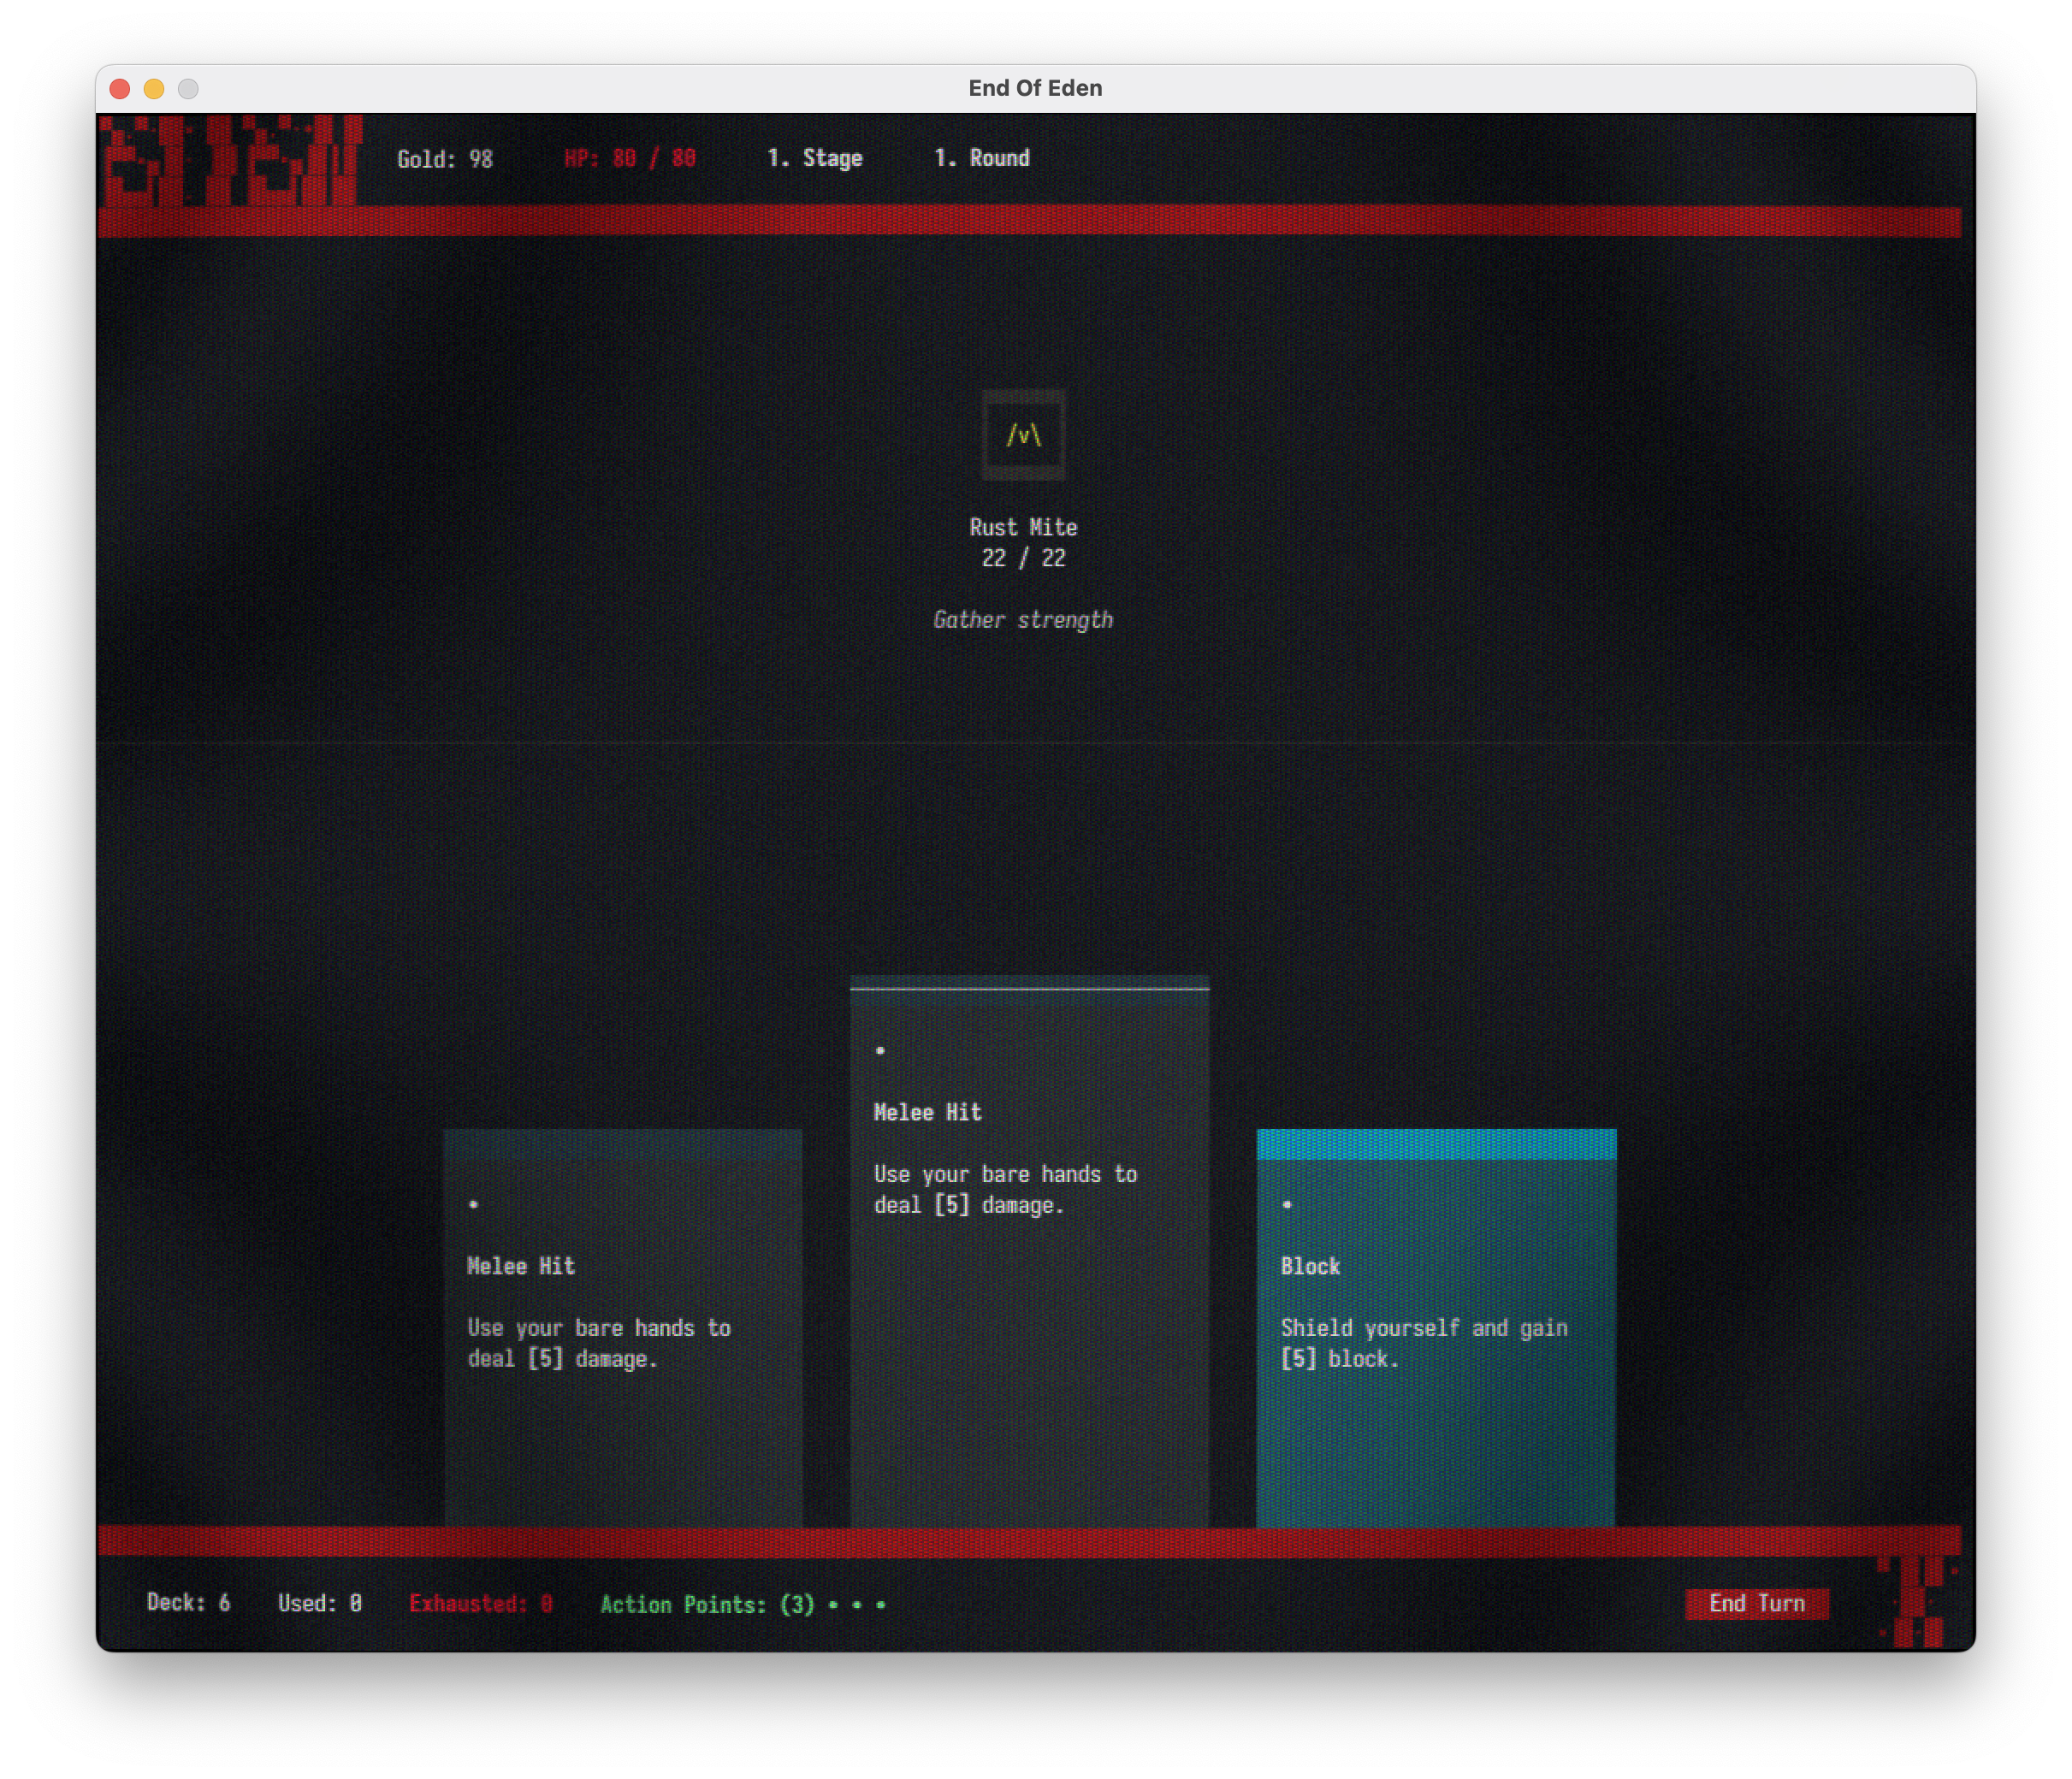Click the action cost dot on Block card
Viewport: 2072px width, 1779px height.
click(1287, 1204)
